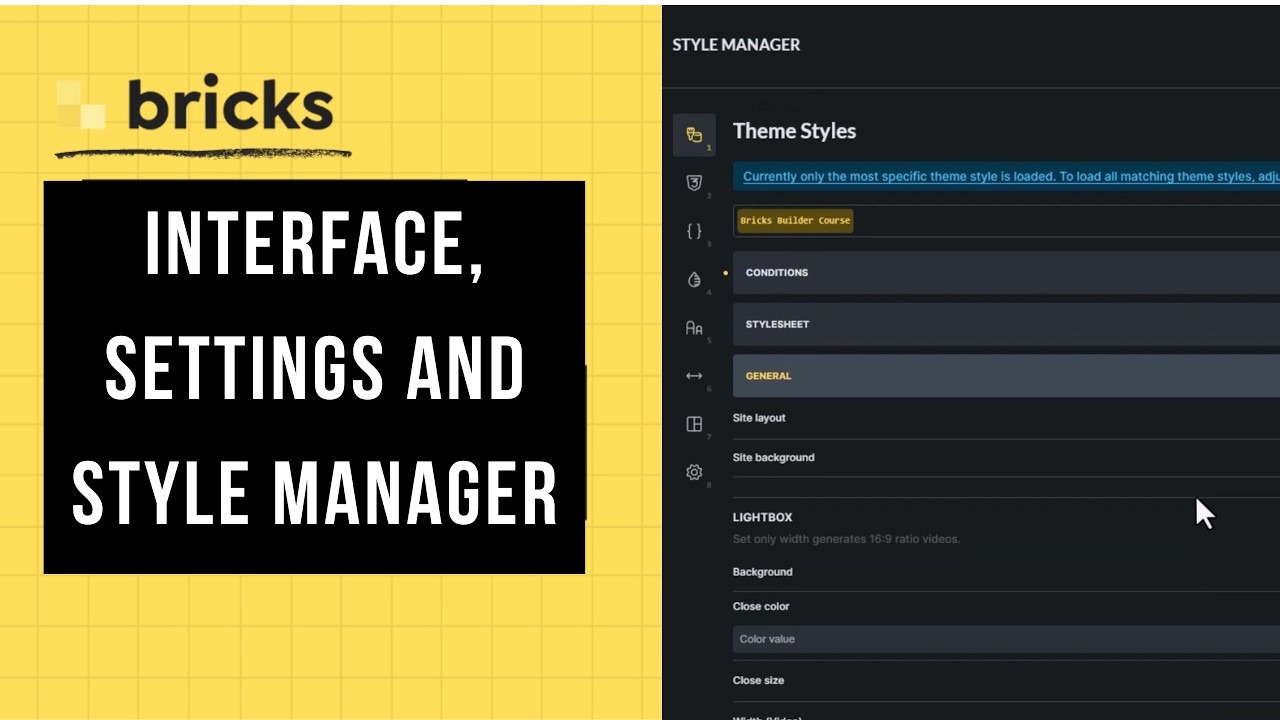Click the Theme Styles heading
Image resolution: width=1280 pixels, height=720 pixels.
click(794, 131)
